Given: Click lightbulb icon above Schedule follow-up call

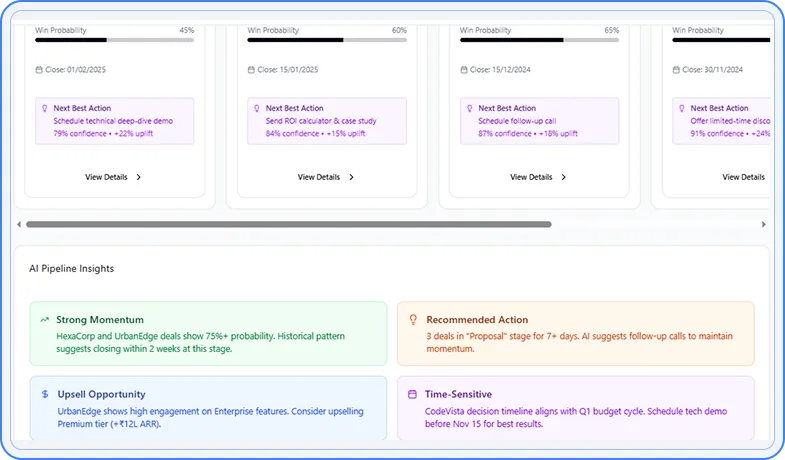Looking at the screenshot, I should 470,108.
